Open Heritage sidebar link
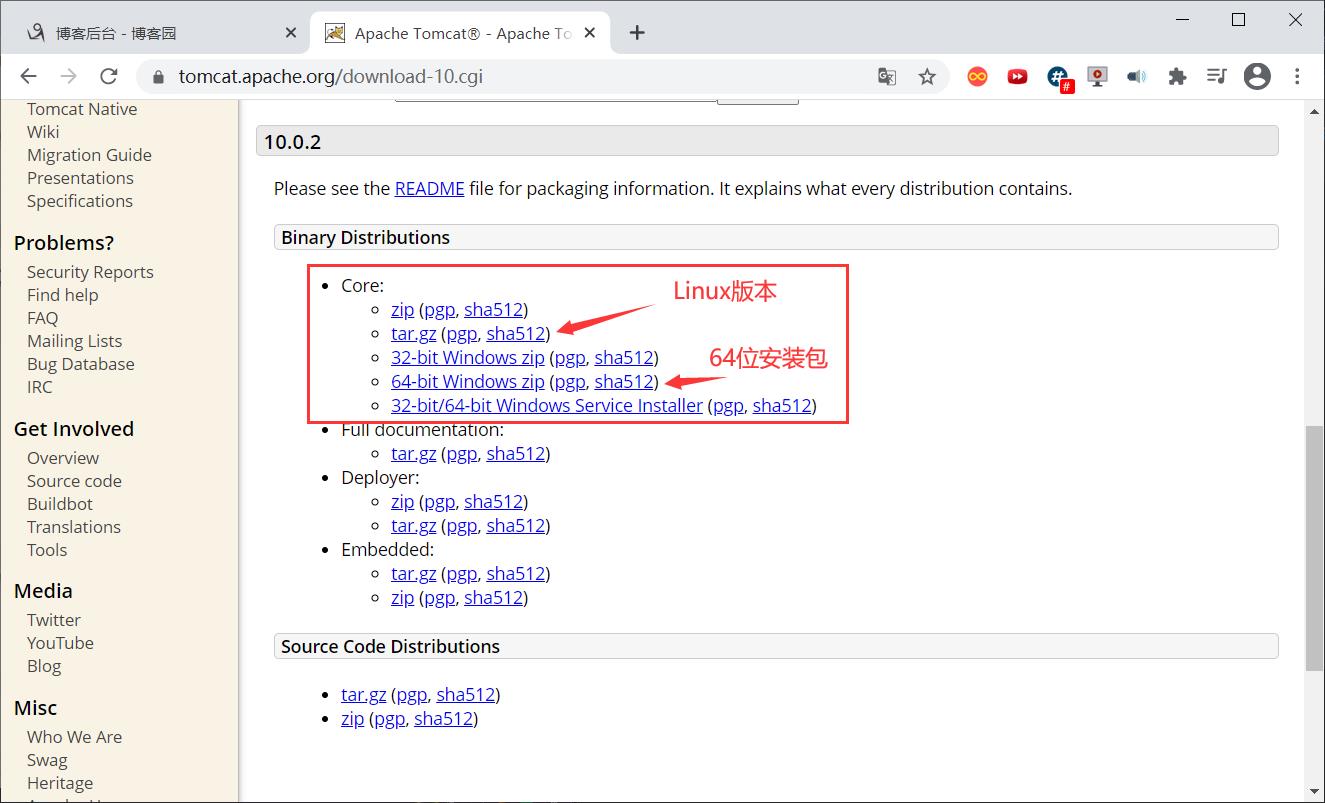 click(60, 783)
